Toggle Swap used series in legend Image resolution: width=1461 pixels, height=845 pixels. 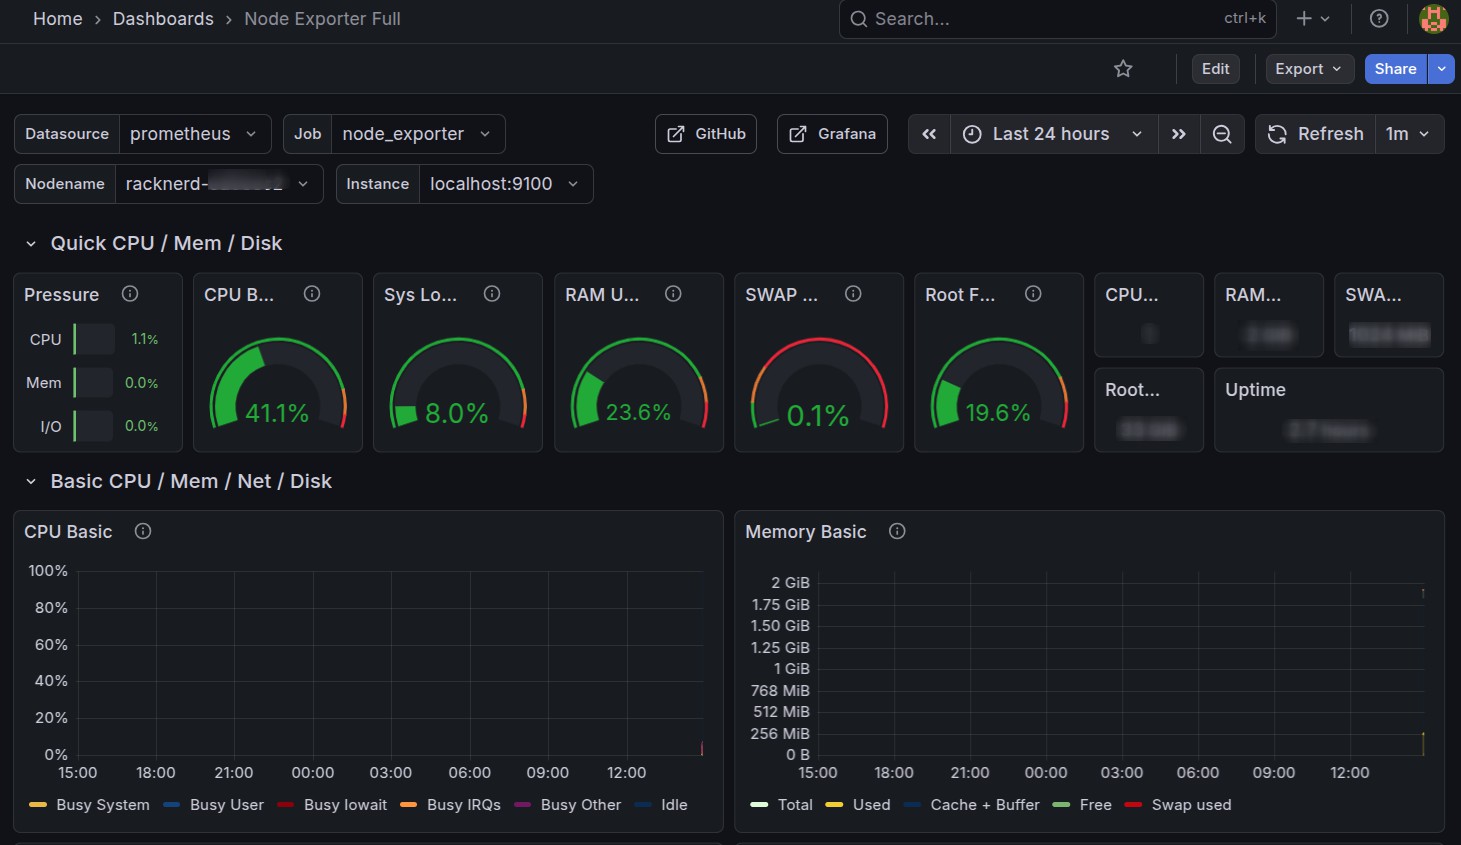pyautogui.click(x=1190, y=805)
